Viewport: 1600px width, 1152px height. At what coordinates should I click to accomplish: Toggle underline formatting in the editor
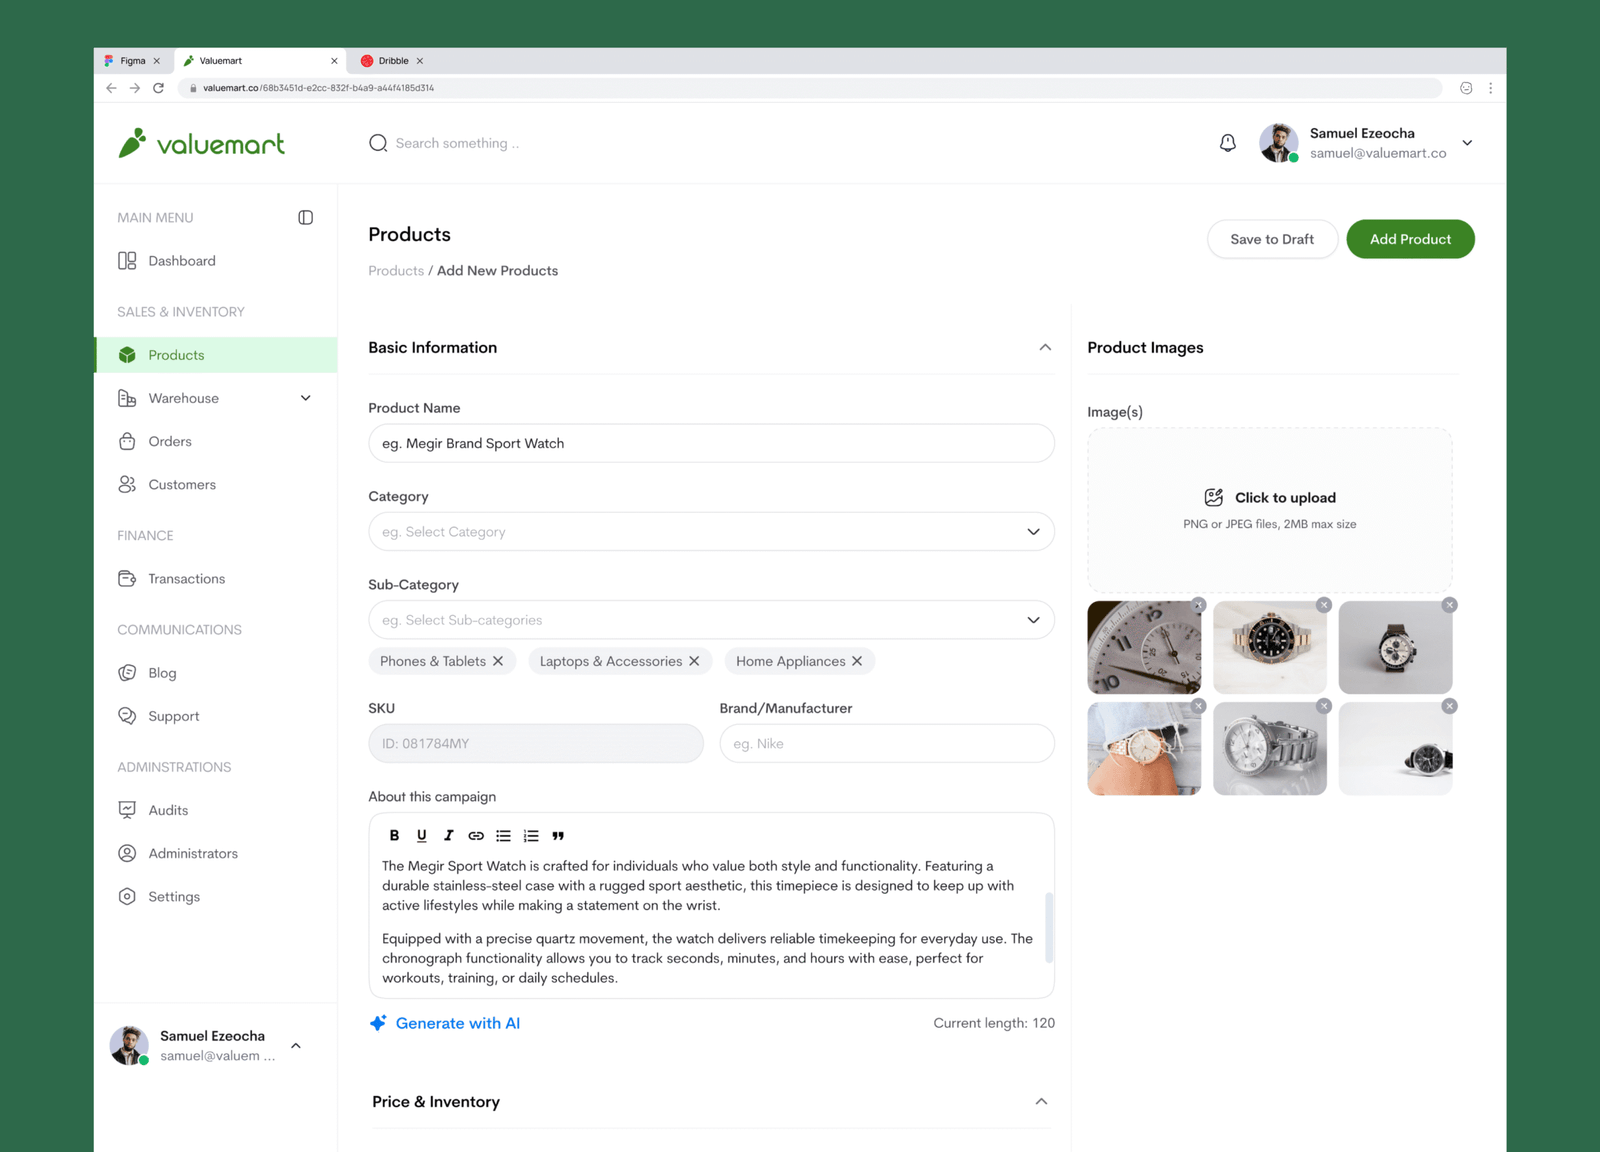(421, 836)
